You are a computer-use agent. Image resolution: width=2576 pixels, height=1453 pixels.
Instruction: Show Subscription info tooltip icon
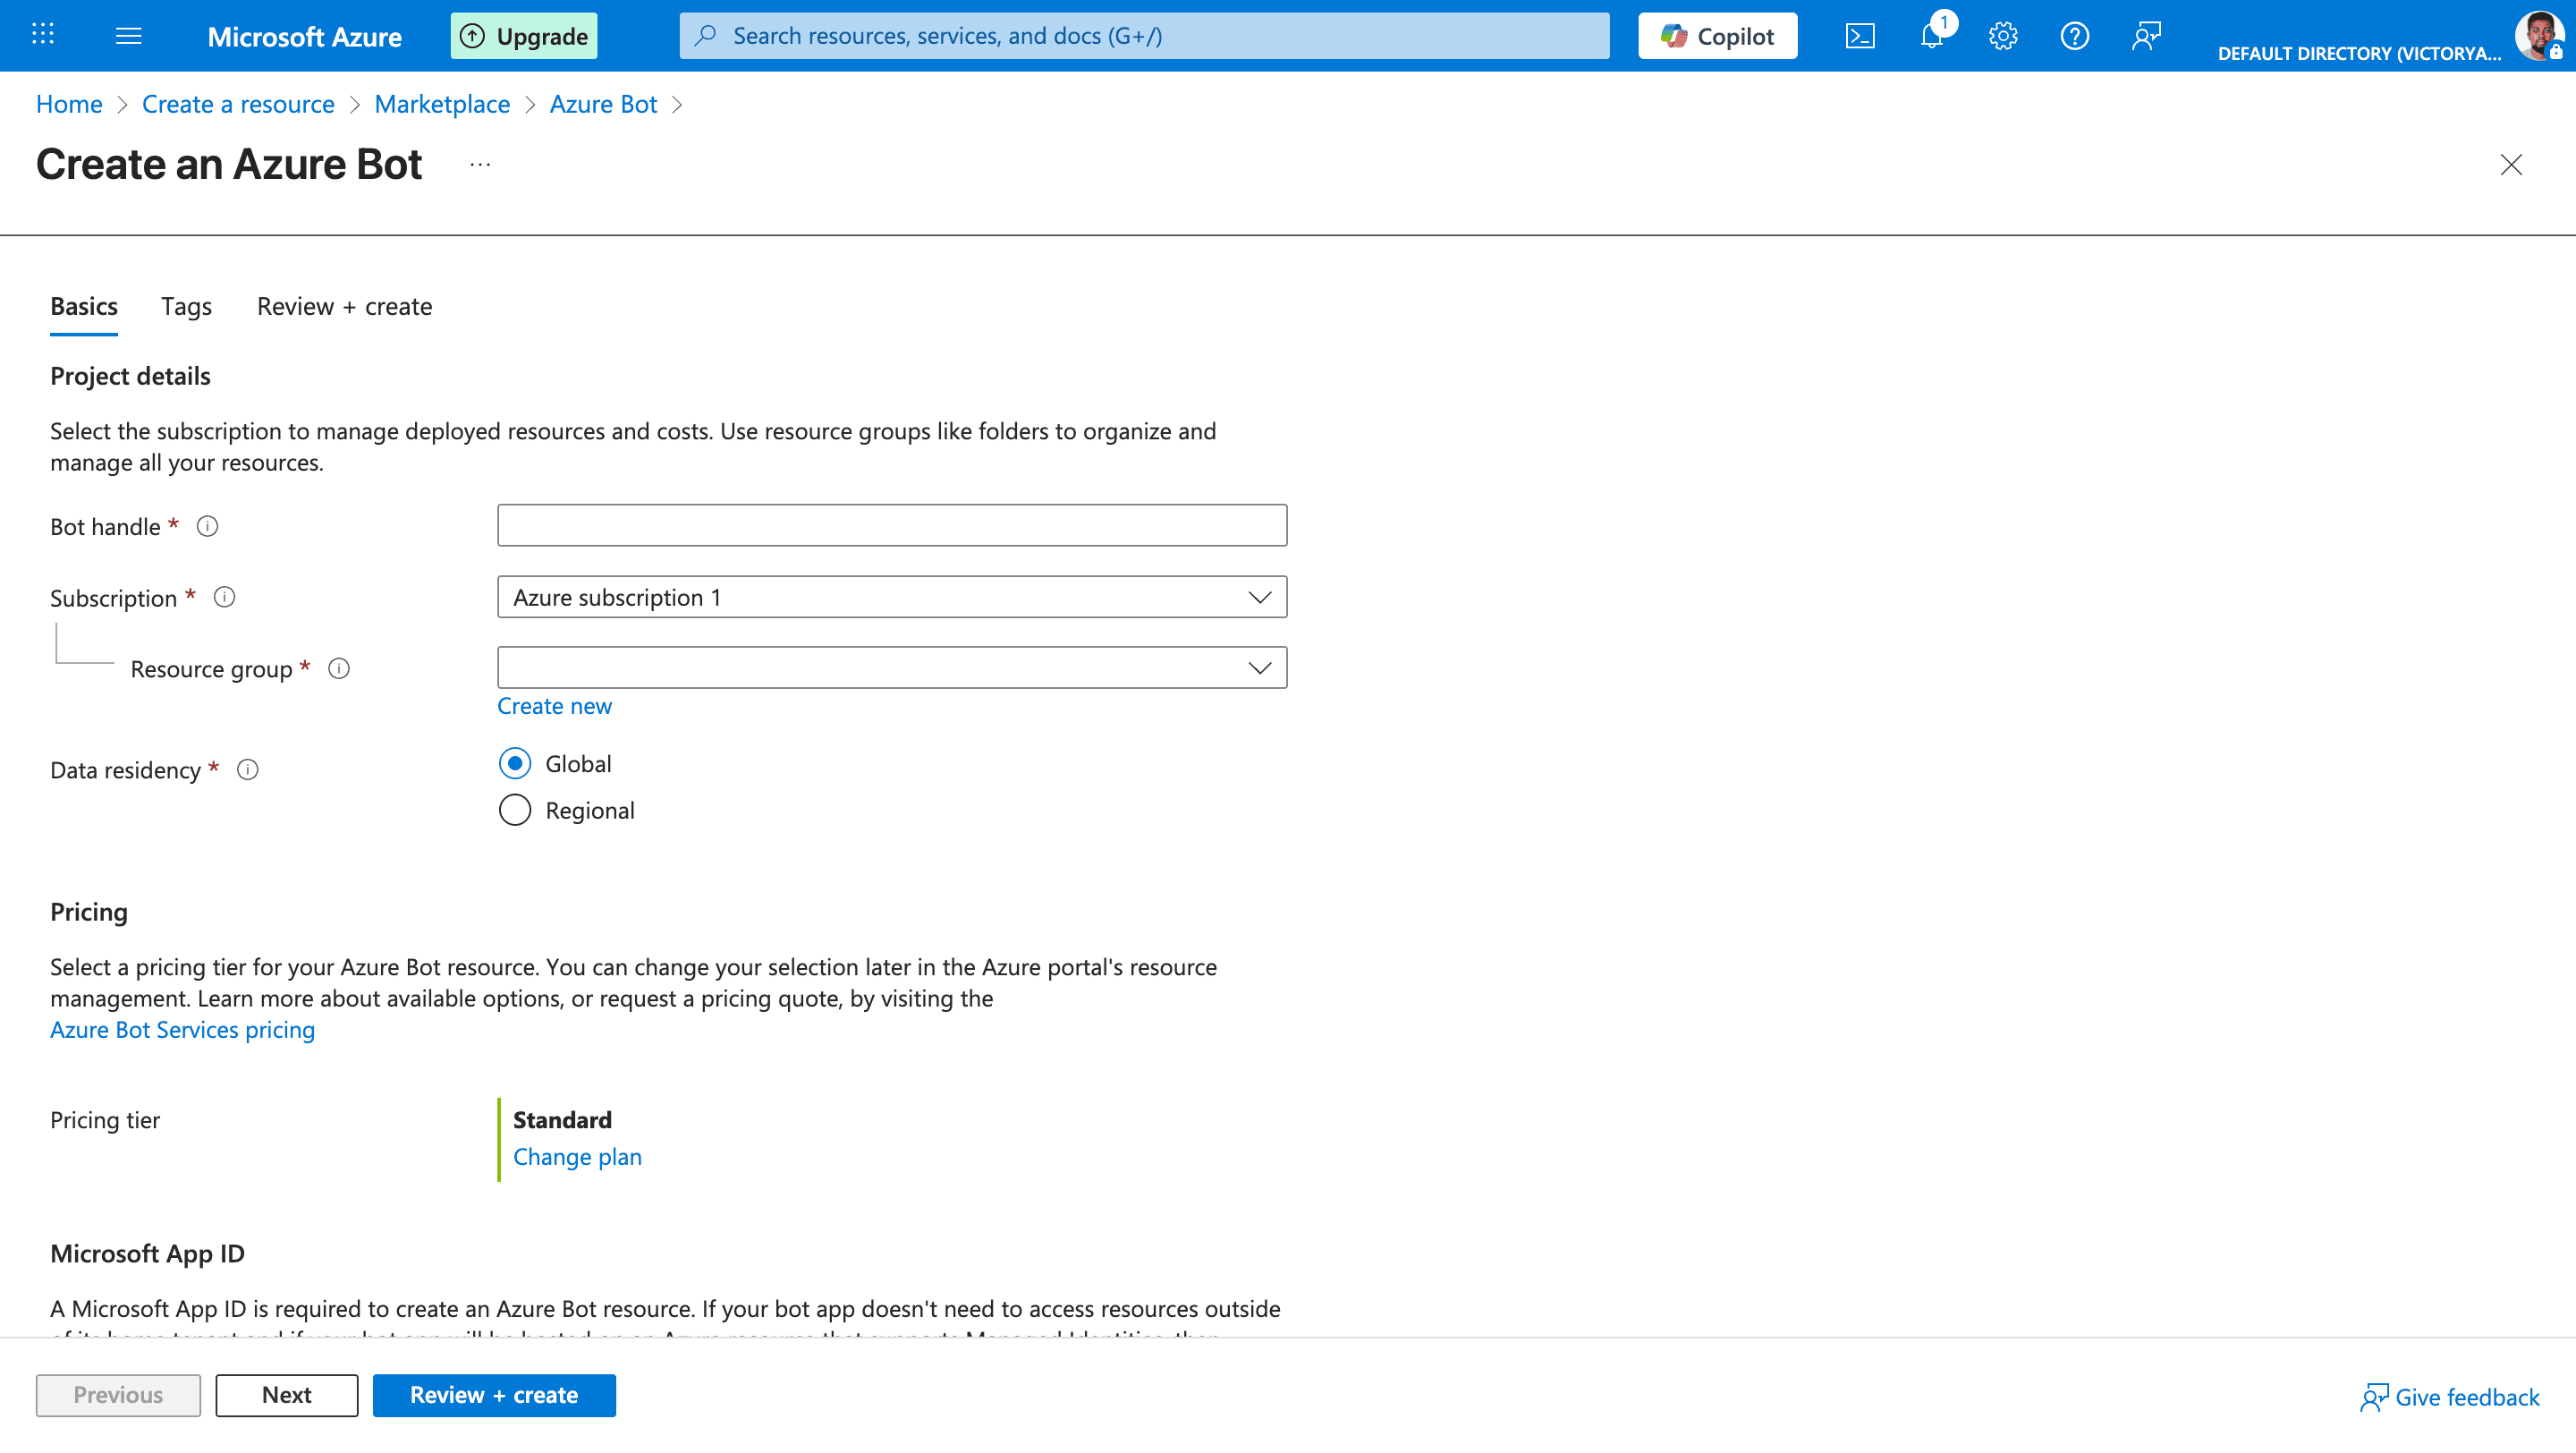(x=225, y=597)
